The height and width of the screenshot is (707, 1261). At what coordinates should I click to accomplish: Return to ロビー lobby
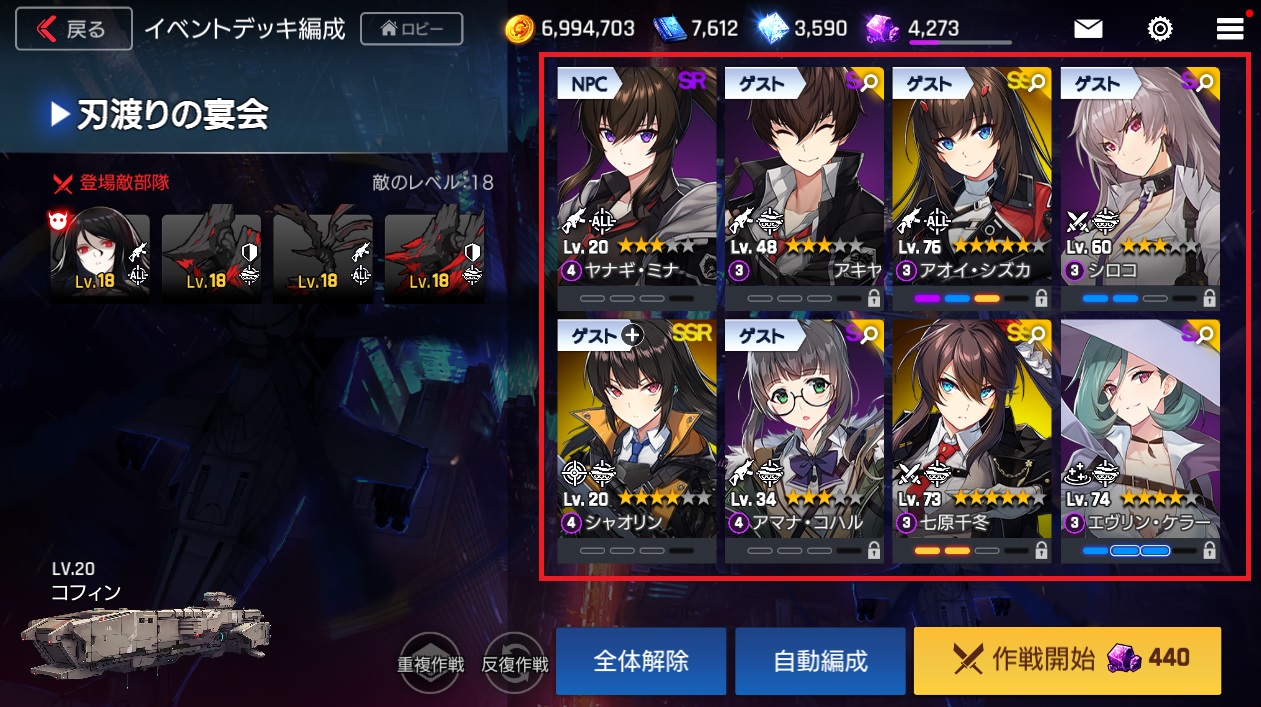(x=411, y=29)
